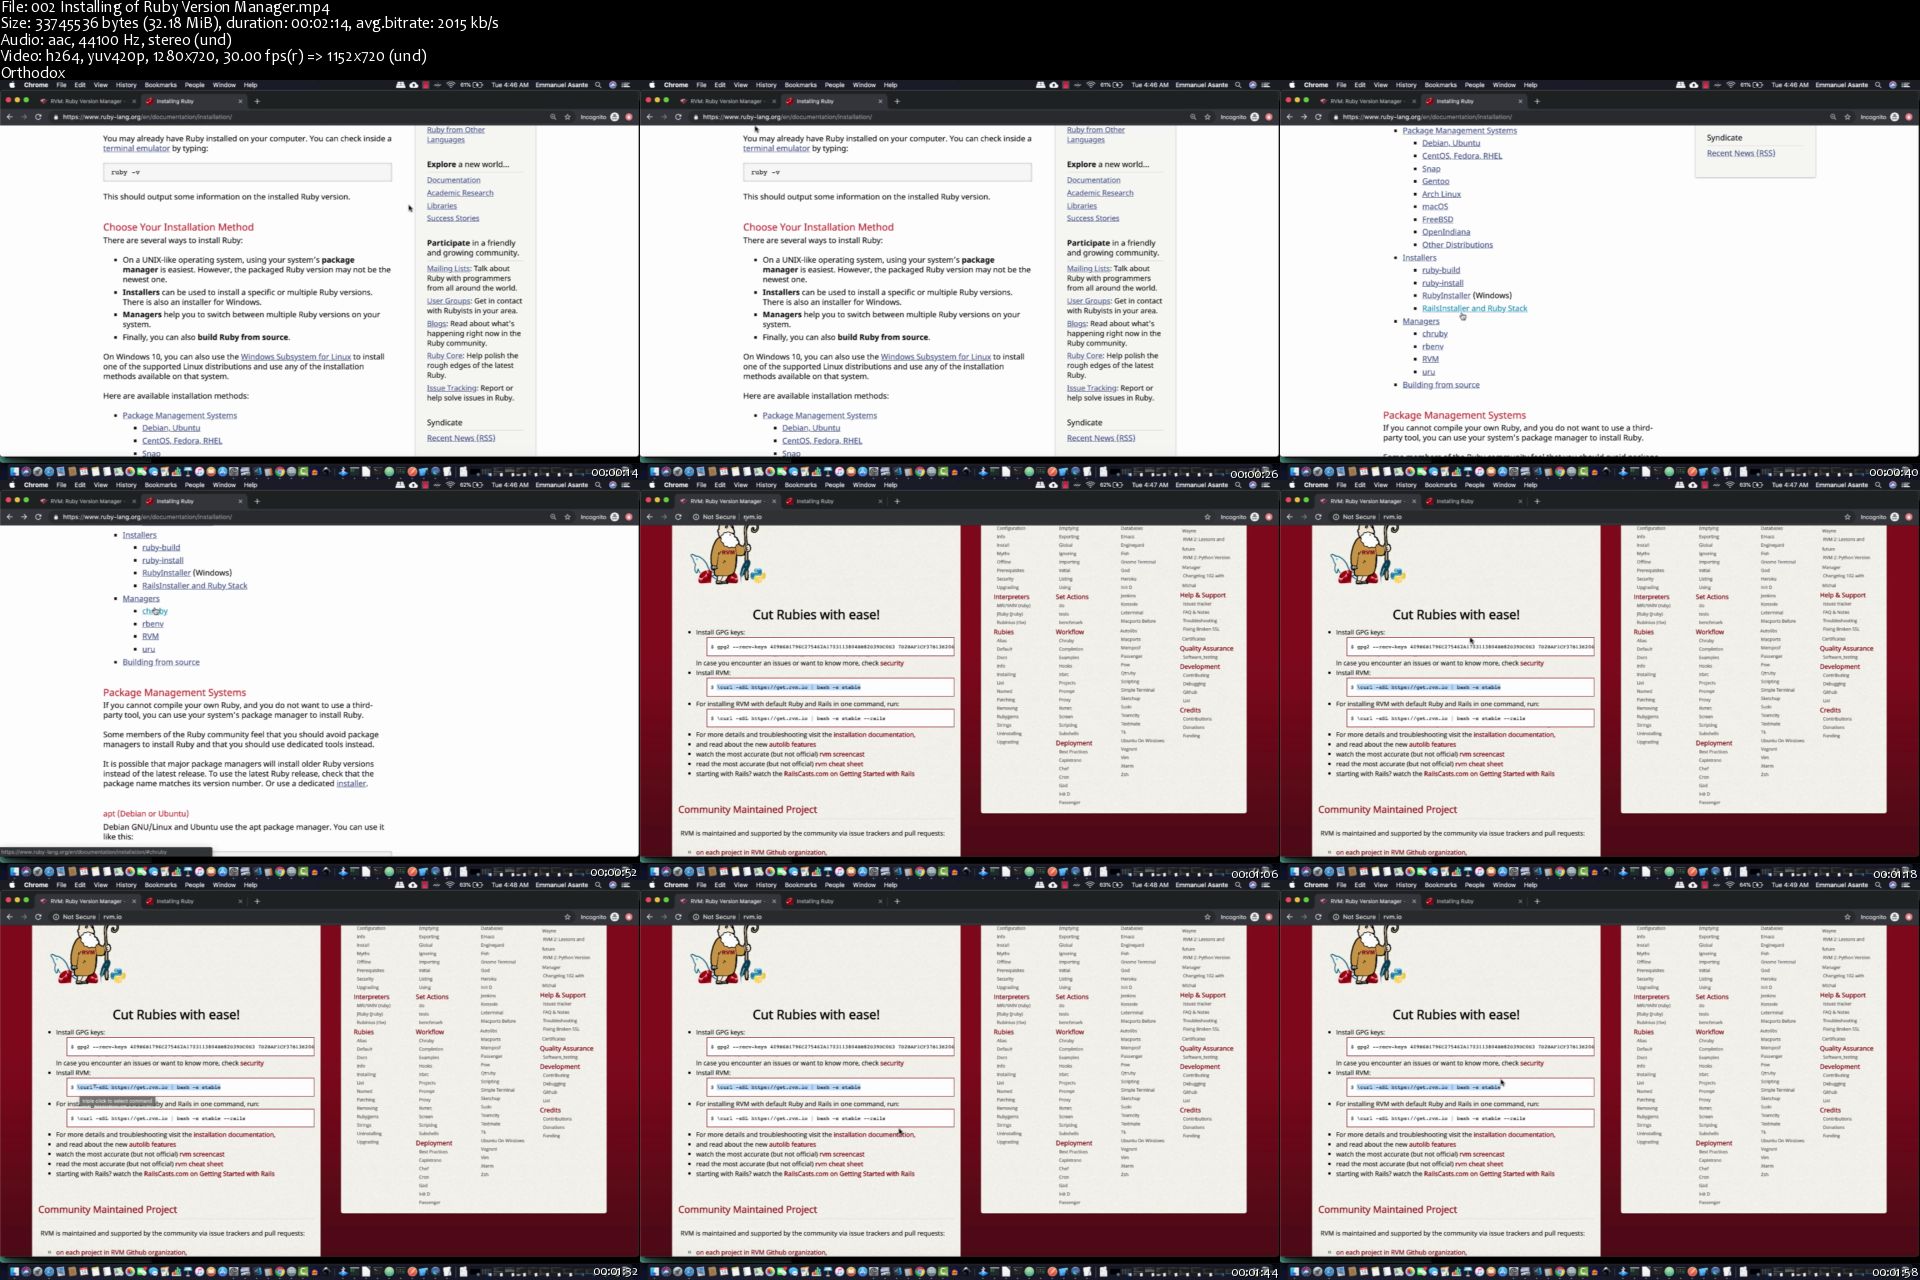Click the ruby -v code box in the 00:00:26 frame

pyautogui.click(x=886, y=172)
